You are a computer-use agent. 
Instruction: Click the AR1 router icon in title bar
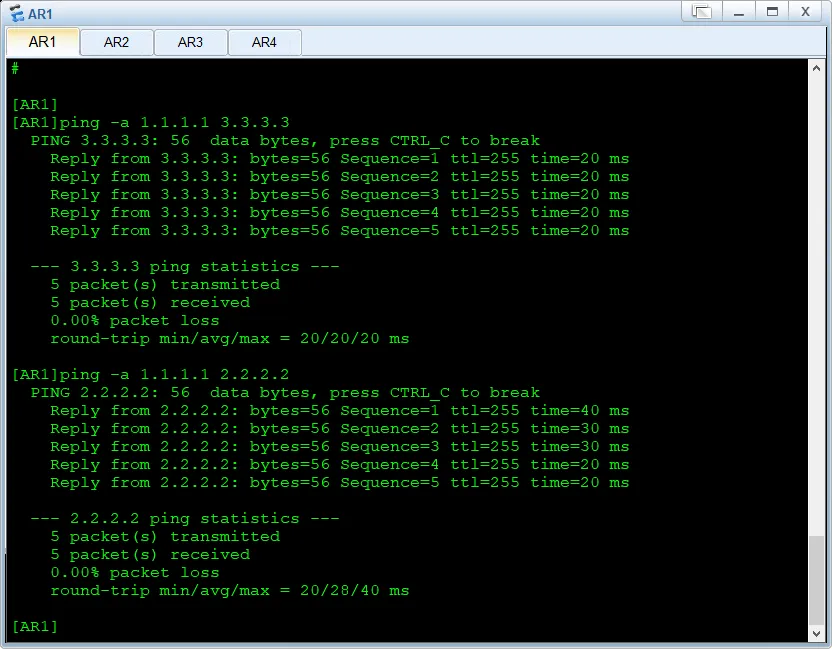[16, 13]
